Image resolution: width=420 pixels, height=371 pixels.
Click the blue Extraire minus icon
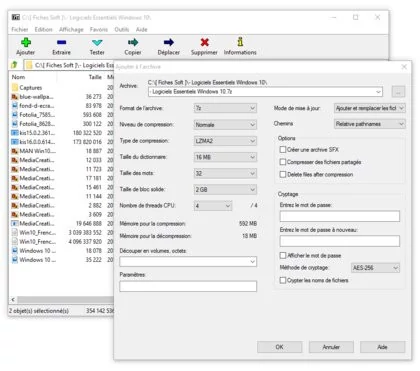pos(61,42)
